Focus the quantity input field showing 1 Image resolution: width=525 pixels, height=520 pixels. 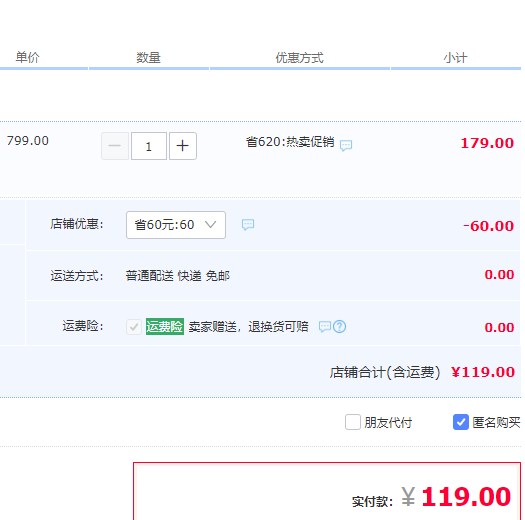pyautogui.click(x=149, y=146)
